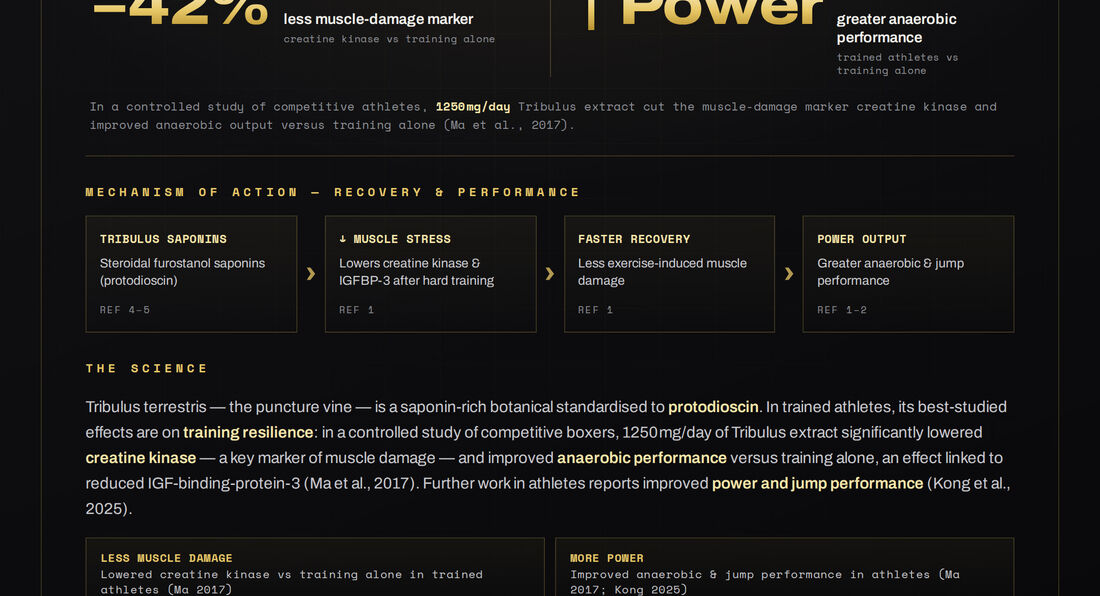Click REF 1 in the Muscle Stress card
1100x596 pixels.
[356, 310]
